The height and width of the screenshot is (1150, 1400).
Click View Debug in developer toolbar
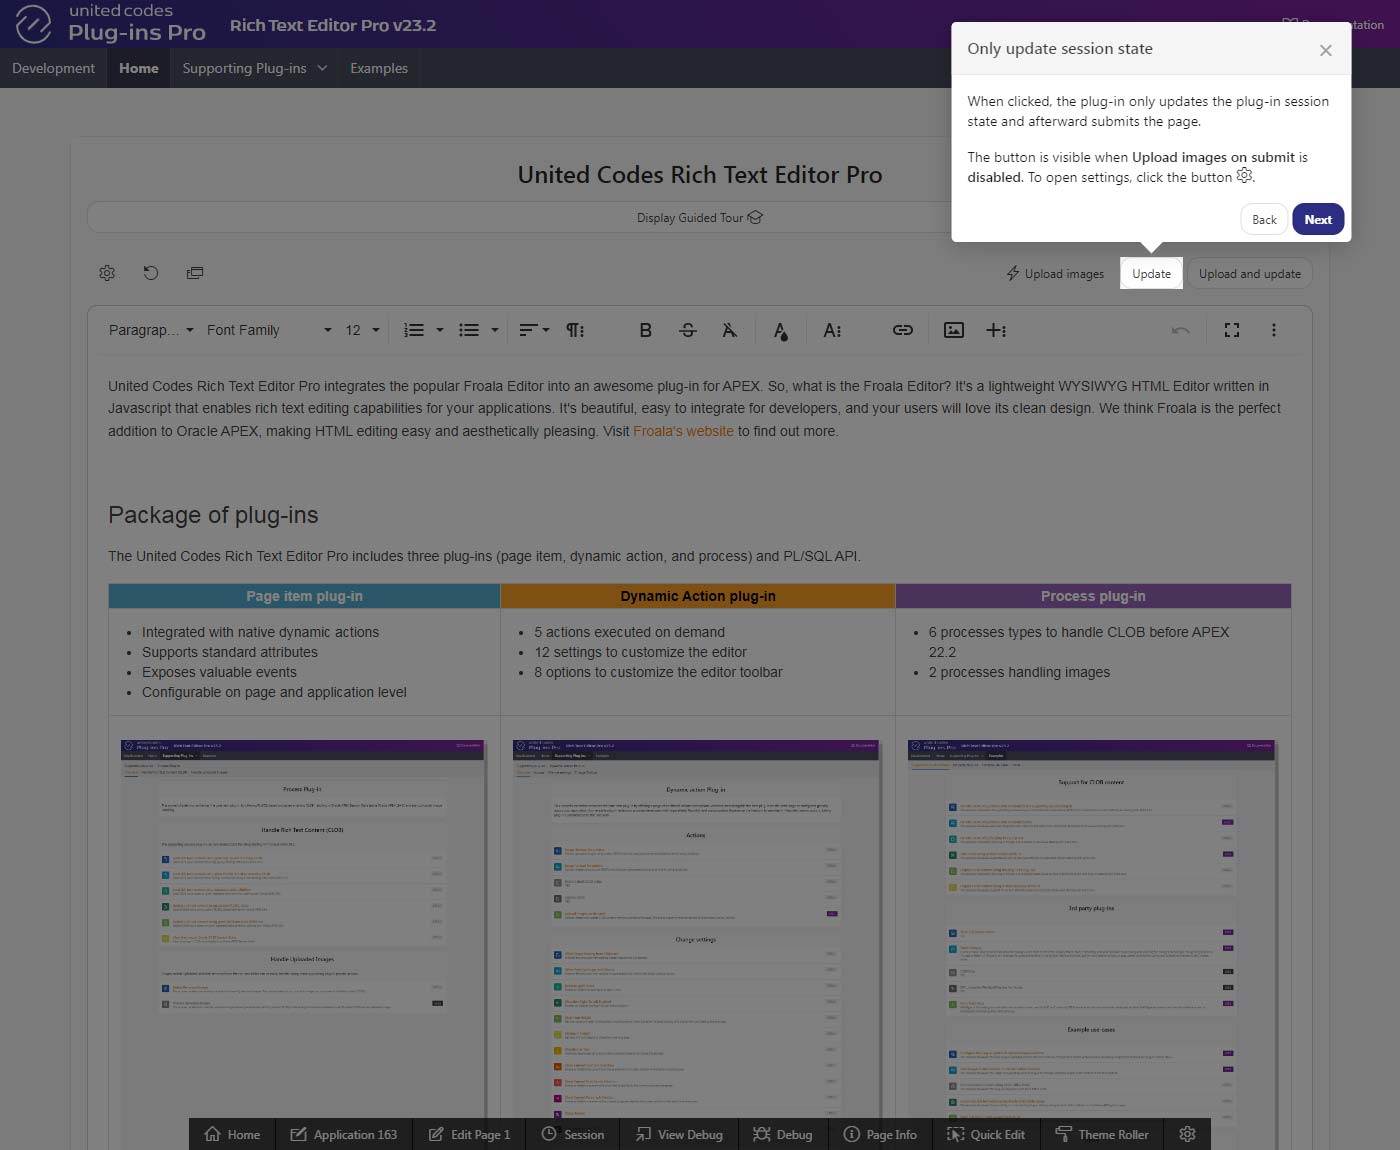click(679, 1134)
